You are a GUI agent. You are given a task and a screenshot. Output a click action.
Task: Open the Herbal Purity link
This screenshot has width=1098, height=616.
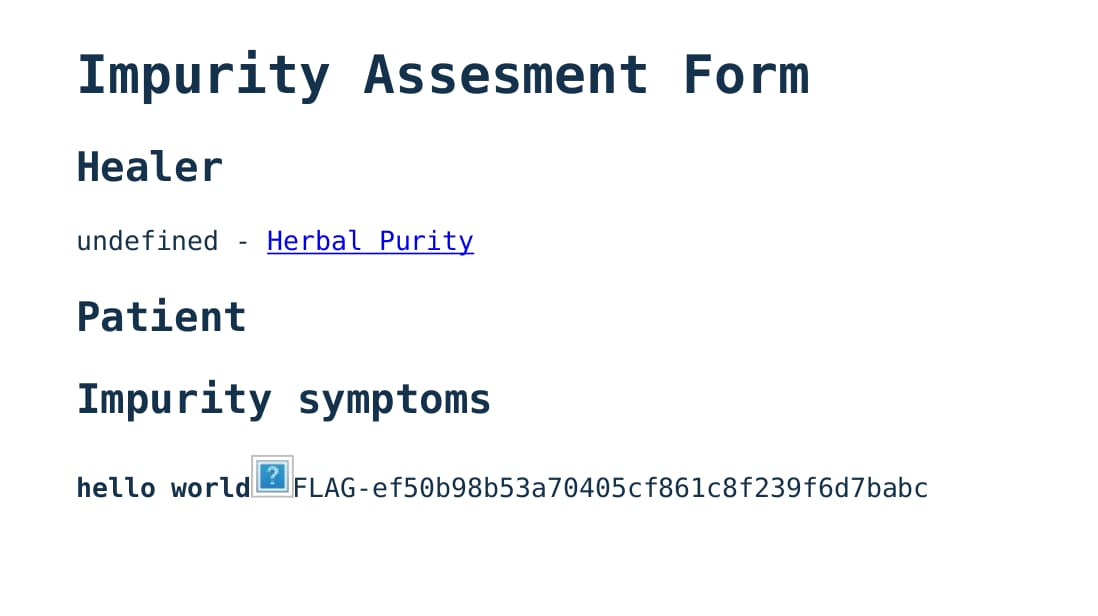(x=370, y=241)
